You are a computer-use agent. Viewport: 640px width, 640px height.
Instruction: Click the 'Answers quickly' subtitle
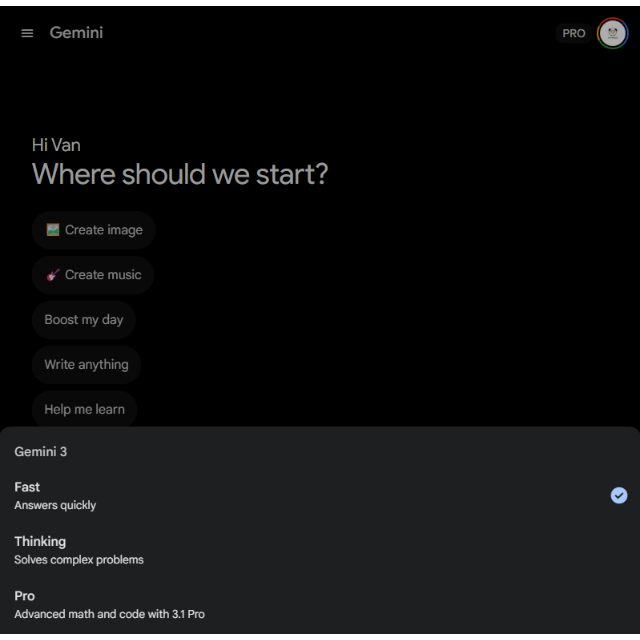(55, 506)
